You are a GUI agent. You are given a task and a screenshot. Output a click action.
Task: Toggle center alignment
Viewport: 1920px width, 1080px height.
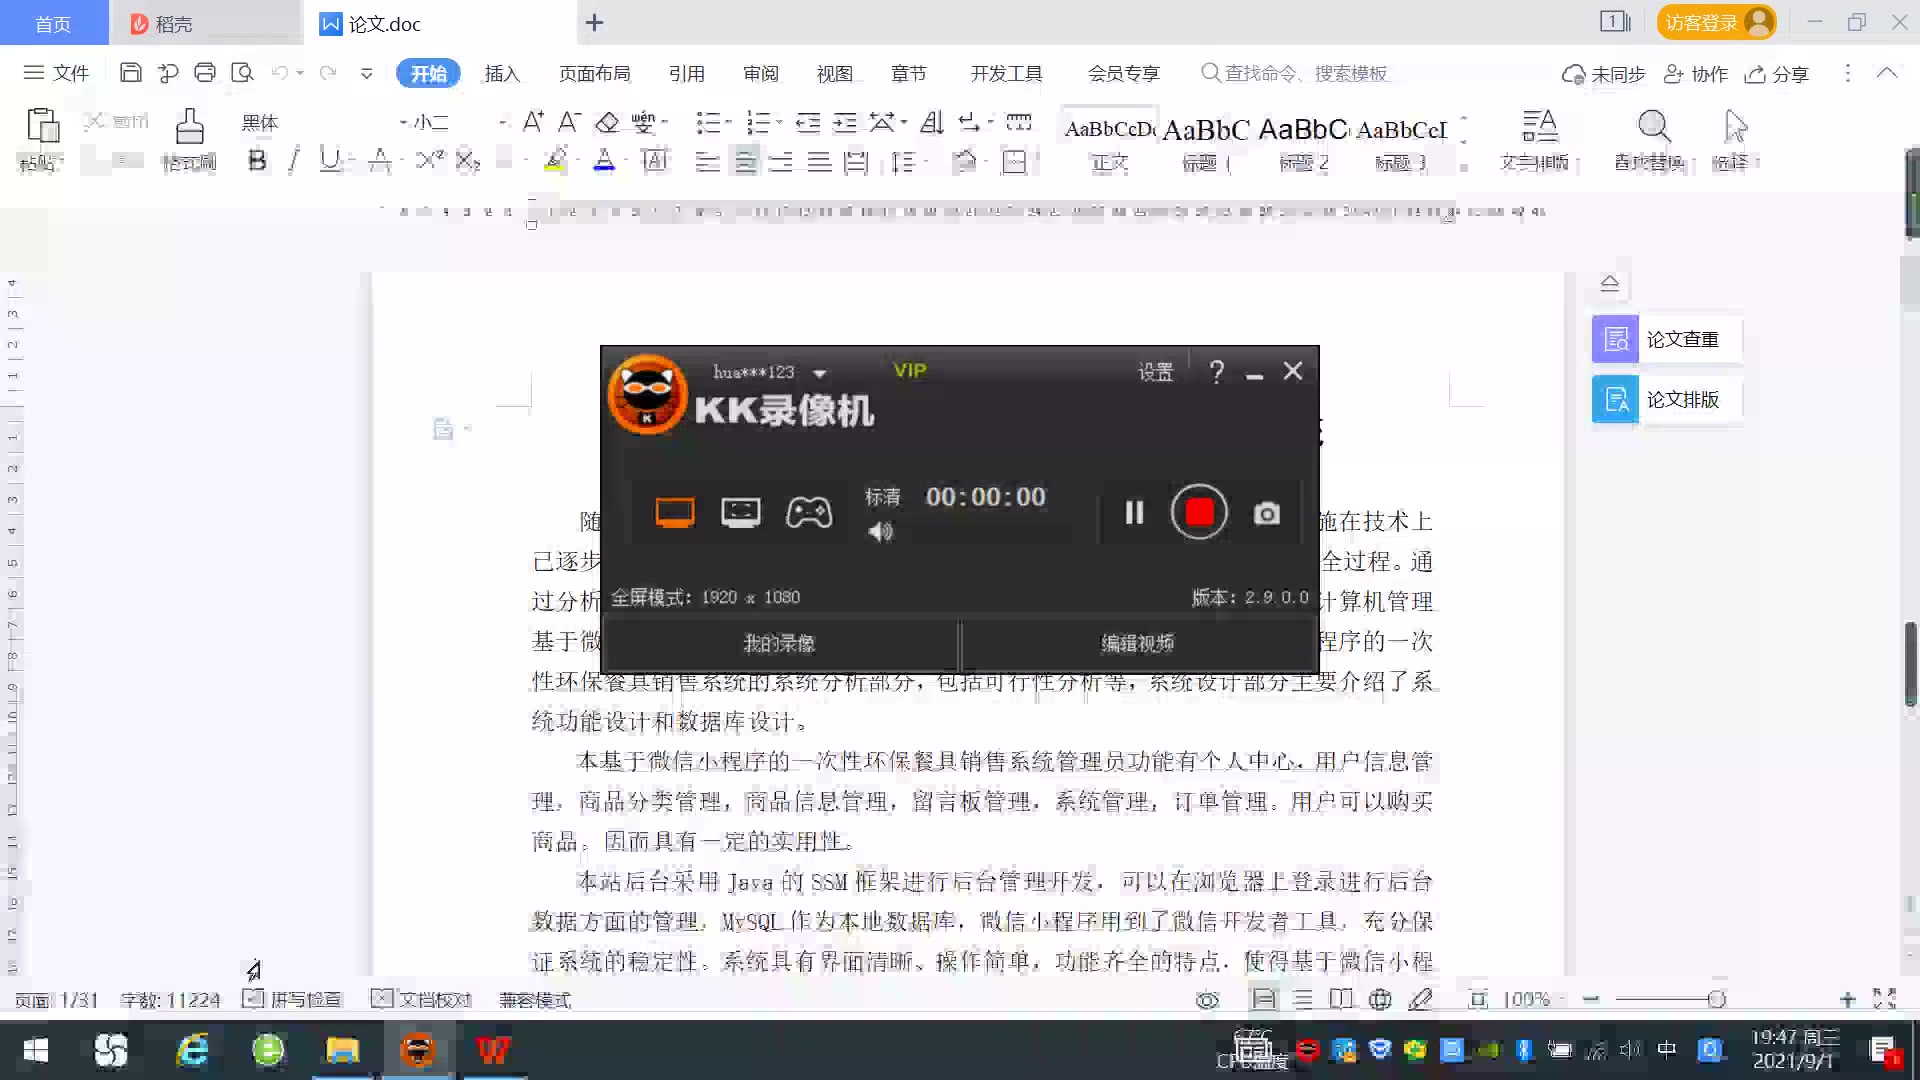tap(745, 161)
